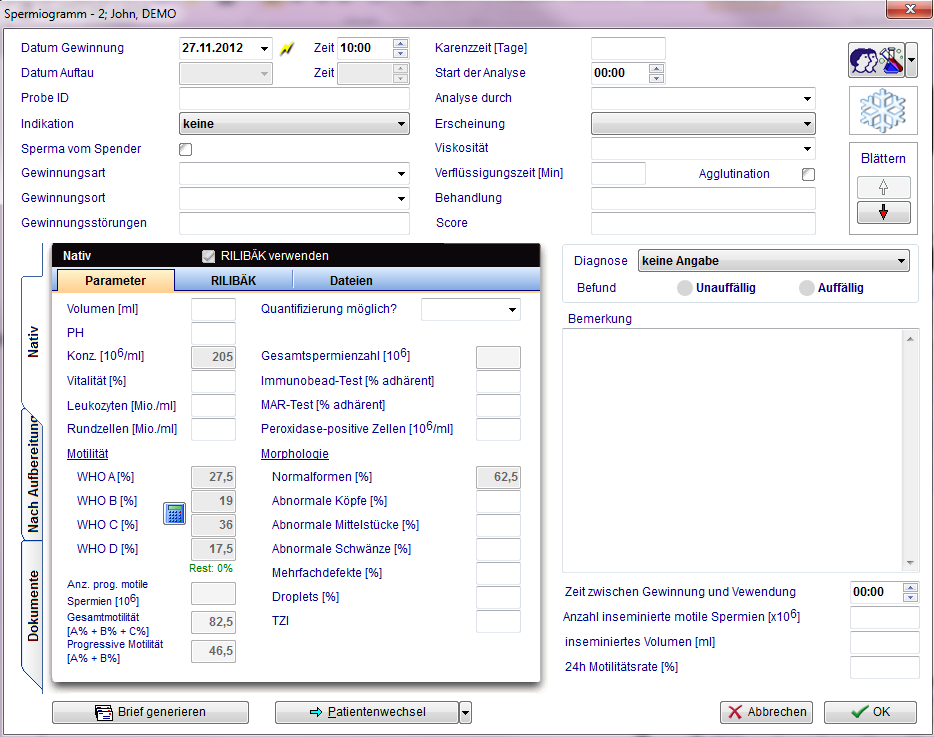Click the Start der Analyse spinner arrows
This screenshot has width=934, height=737.
656,73
